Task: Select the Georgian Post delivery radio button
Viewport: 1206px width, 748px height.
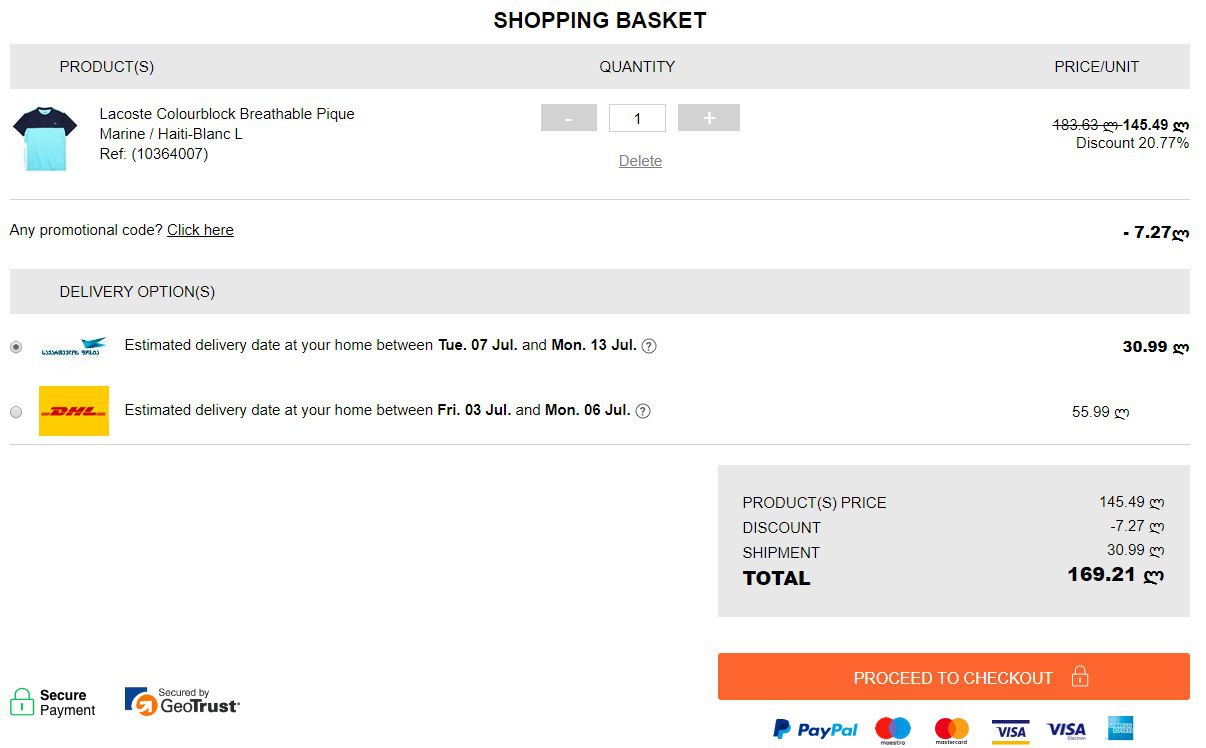Action: point(16,347)
